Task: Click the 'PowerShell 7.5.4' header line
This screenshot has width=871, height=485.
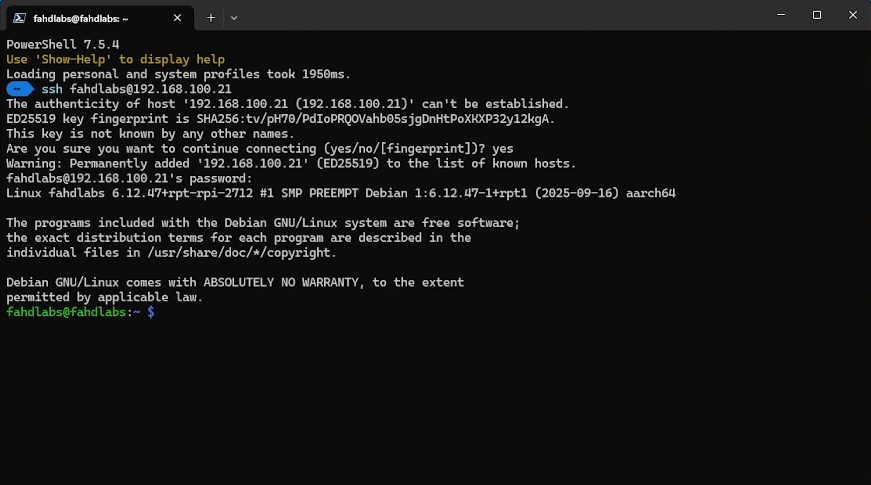Action: (x=65, y=45)
